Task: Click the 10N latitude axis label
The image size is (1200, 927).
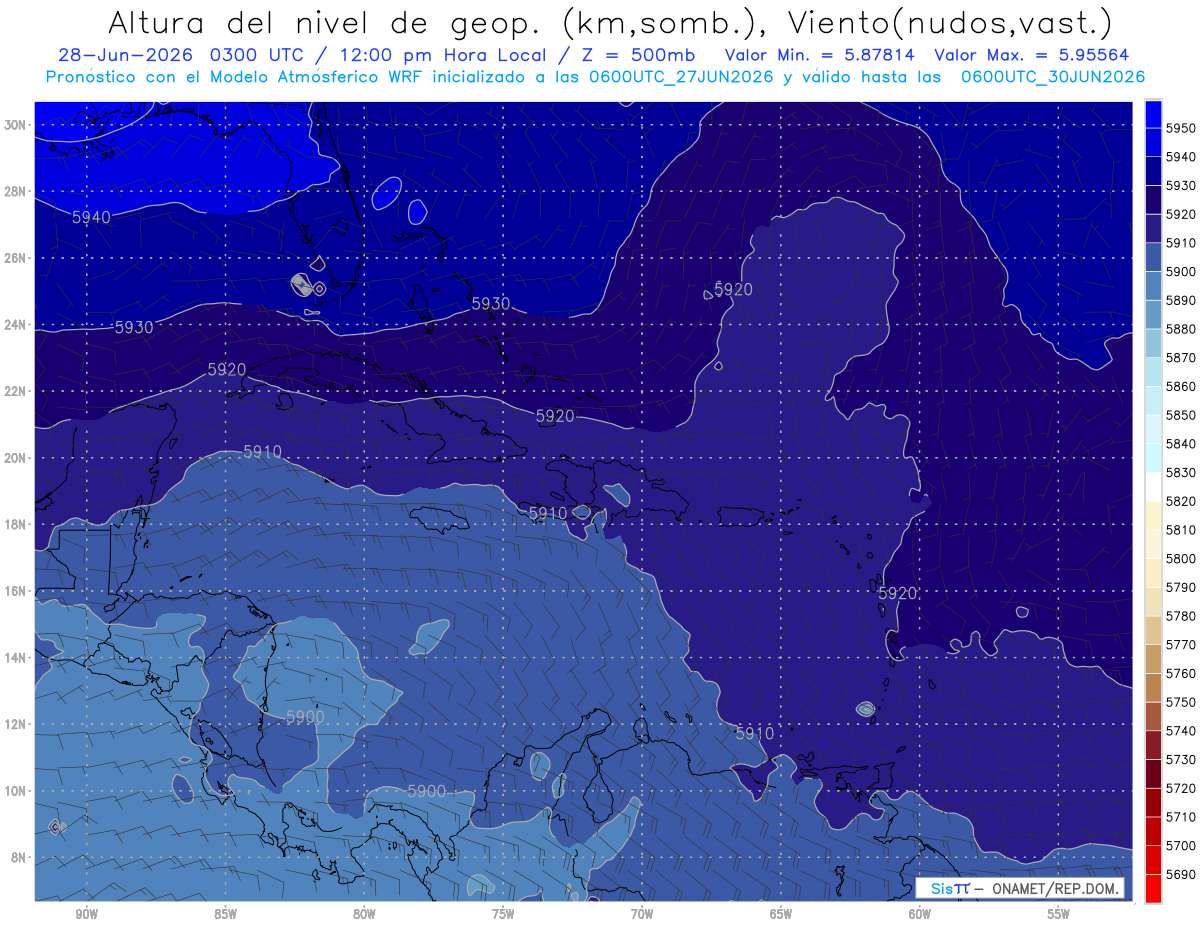Action: tap(13, 791)
